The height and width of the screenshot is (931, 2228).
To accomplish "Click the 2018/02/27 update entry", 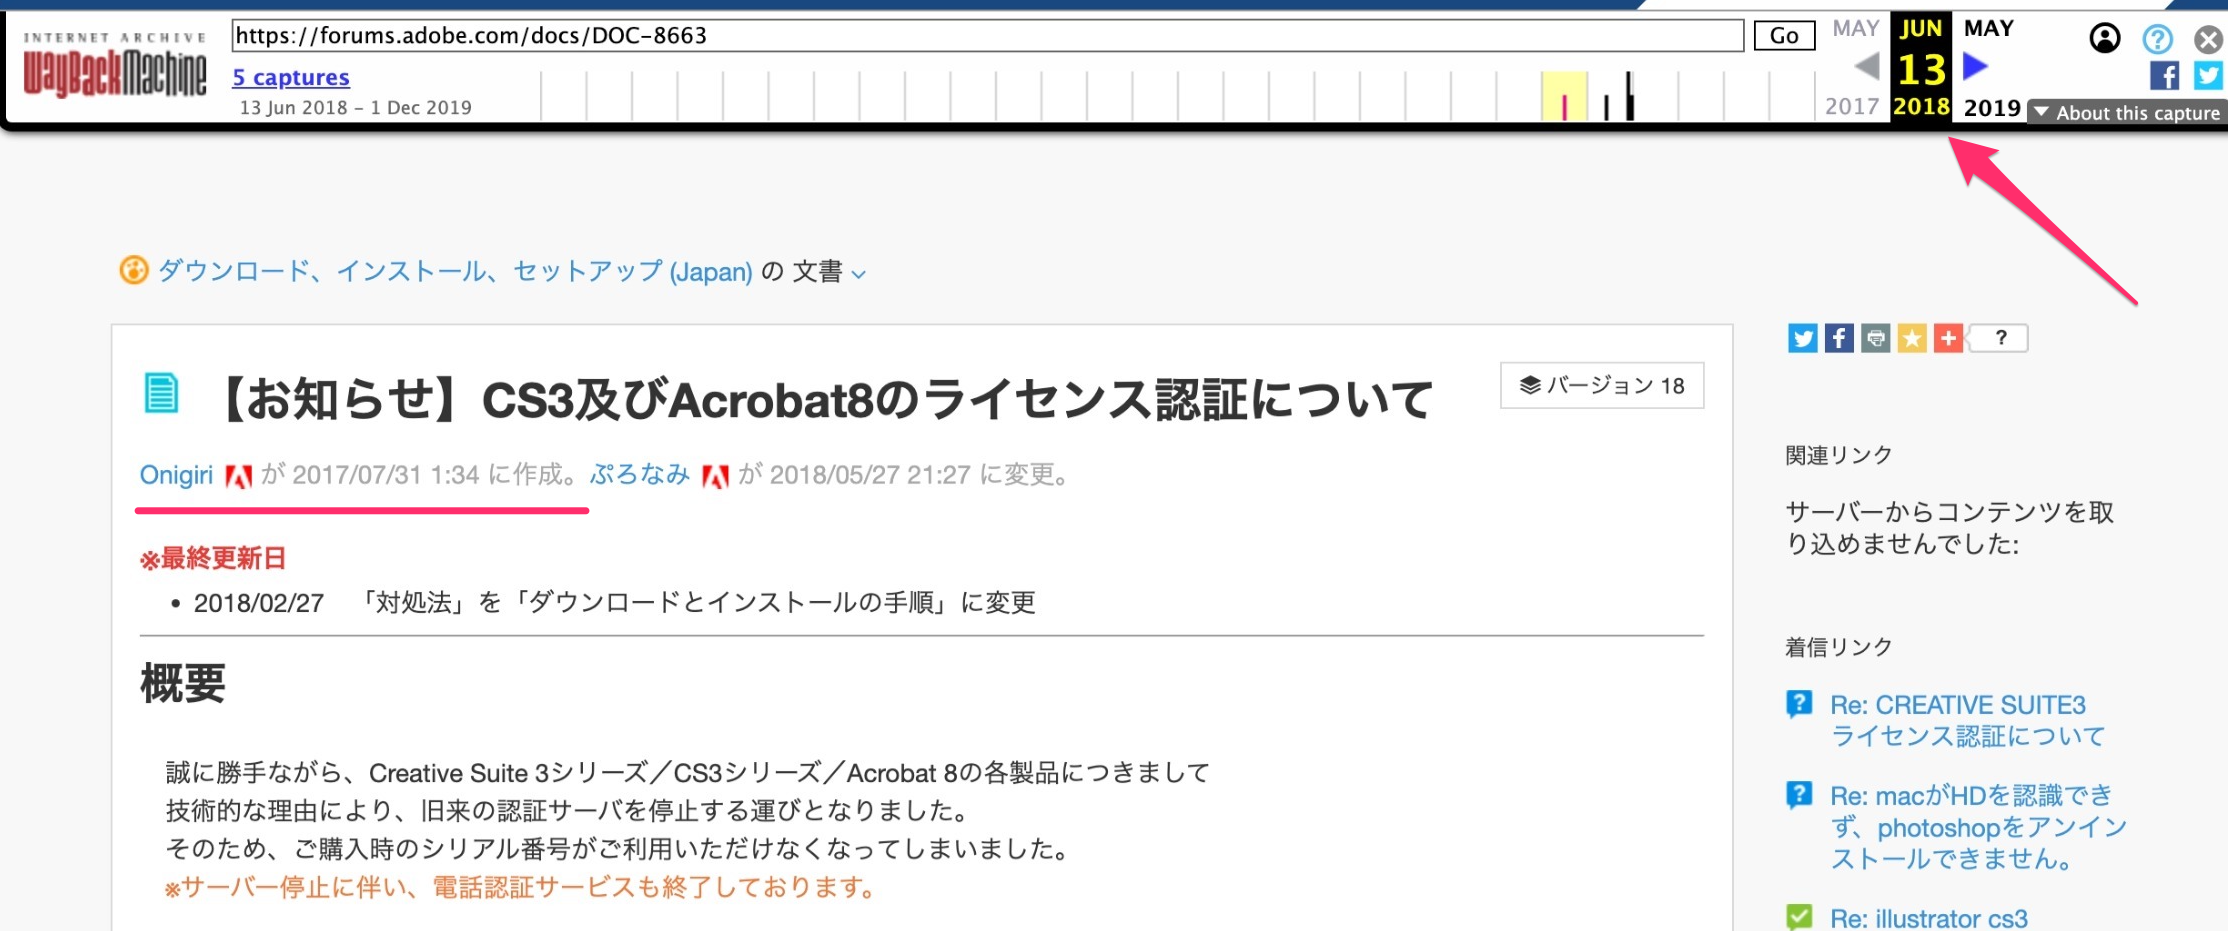I will pyautogui.click(x=614, y=603).
